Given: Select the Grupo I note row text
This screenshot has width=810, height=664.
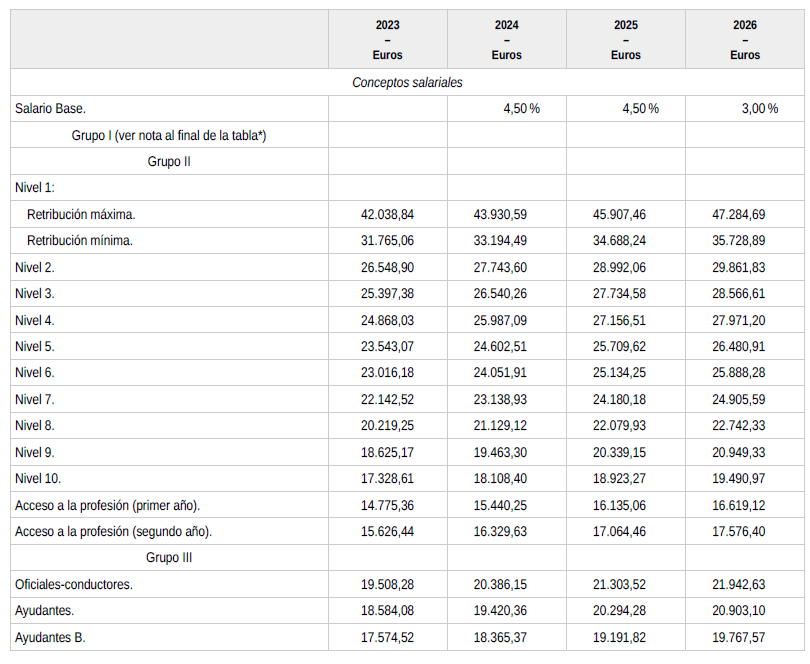Looking at the screenshot, I should pos(168,135).
